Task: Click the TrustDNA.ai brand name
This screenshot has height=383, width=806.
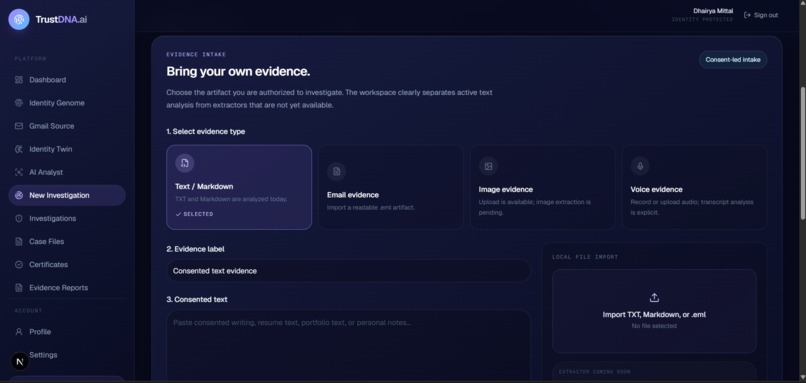Action: coord(61,20)
